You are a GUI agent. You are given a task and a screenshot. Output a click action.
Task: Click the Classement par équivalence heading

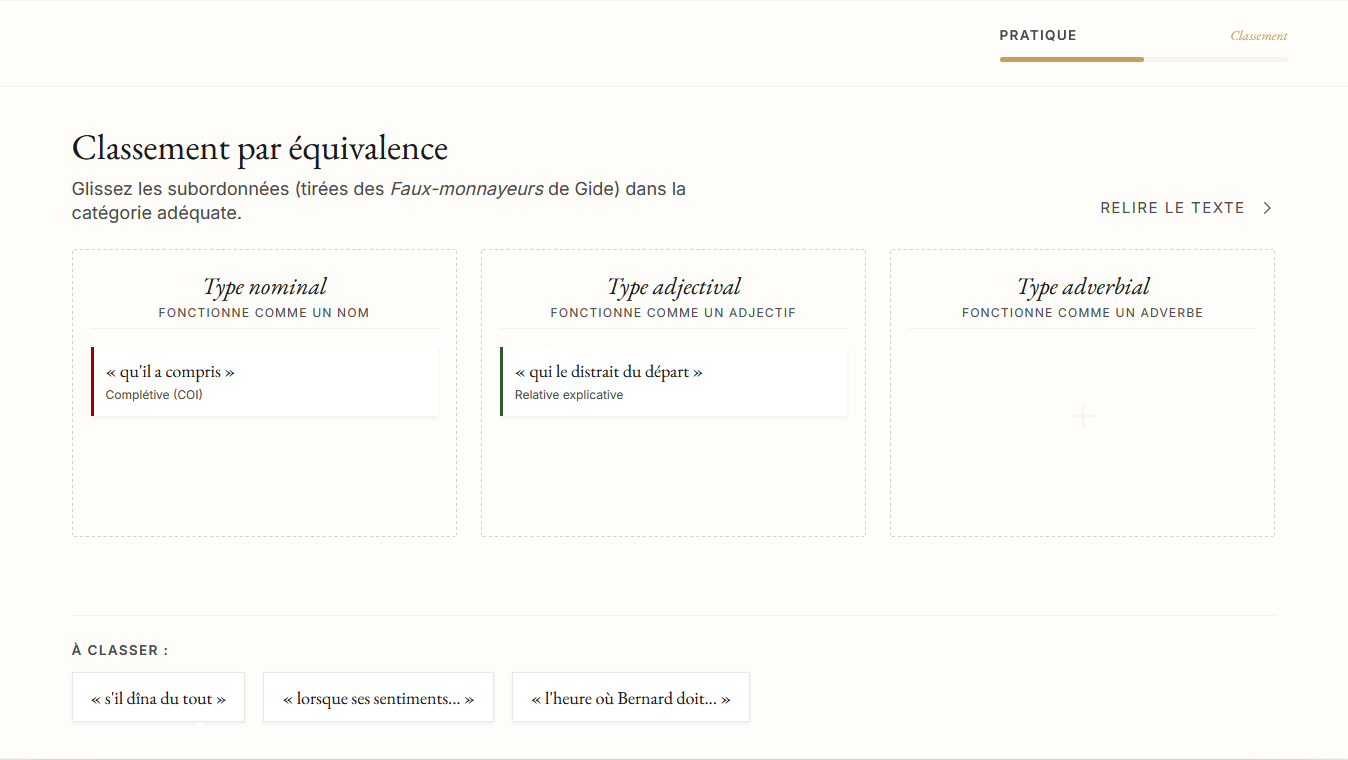[x=260, y=148]
